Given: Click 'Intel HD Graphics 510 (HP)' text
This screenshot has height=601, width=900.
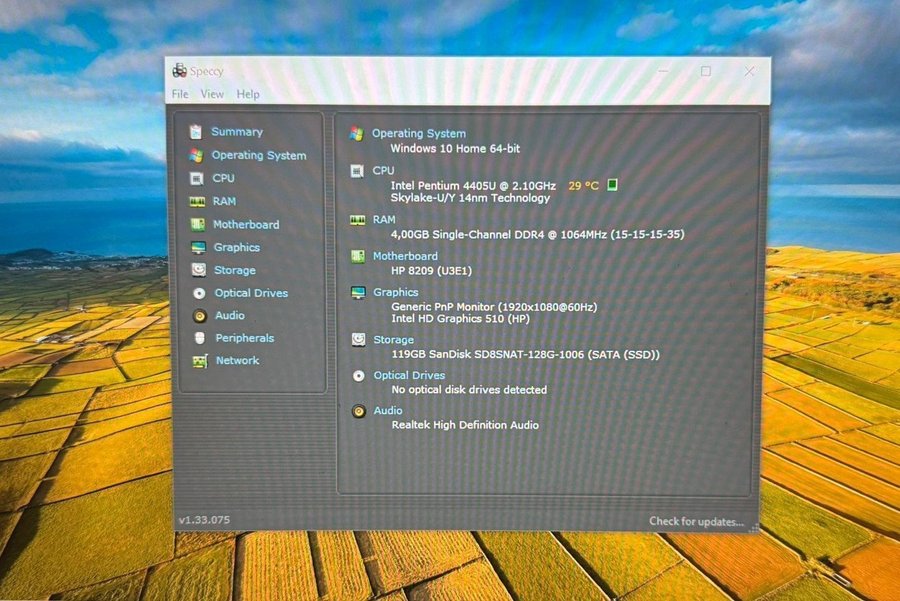Looking at the screenshot, I should pyautogui.click(x=460, y=319).
